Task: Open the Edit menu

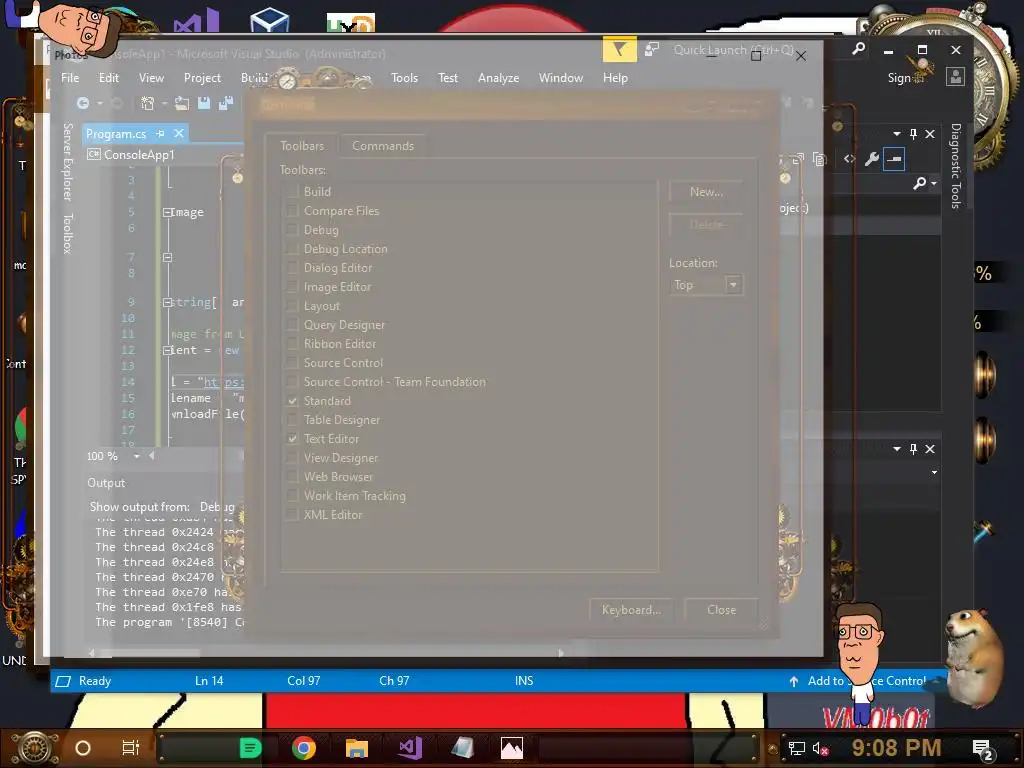Action: point(108,78)
